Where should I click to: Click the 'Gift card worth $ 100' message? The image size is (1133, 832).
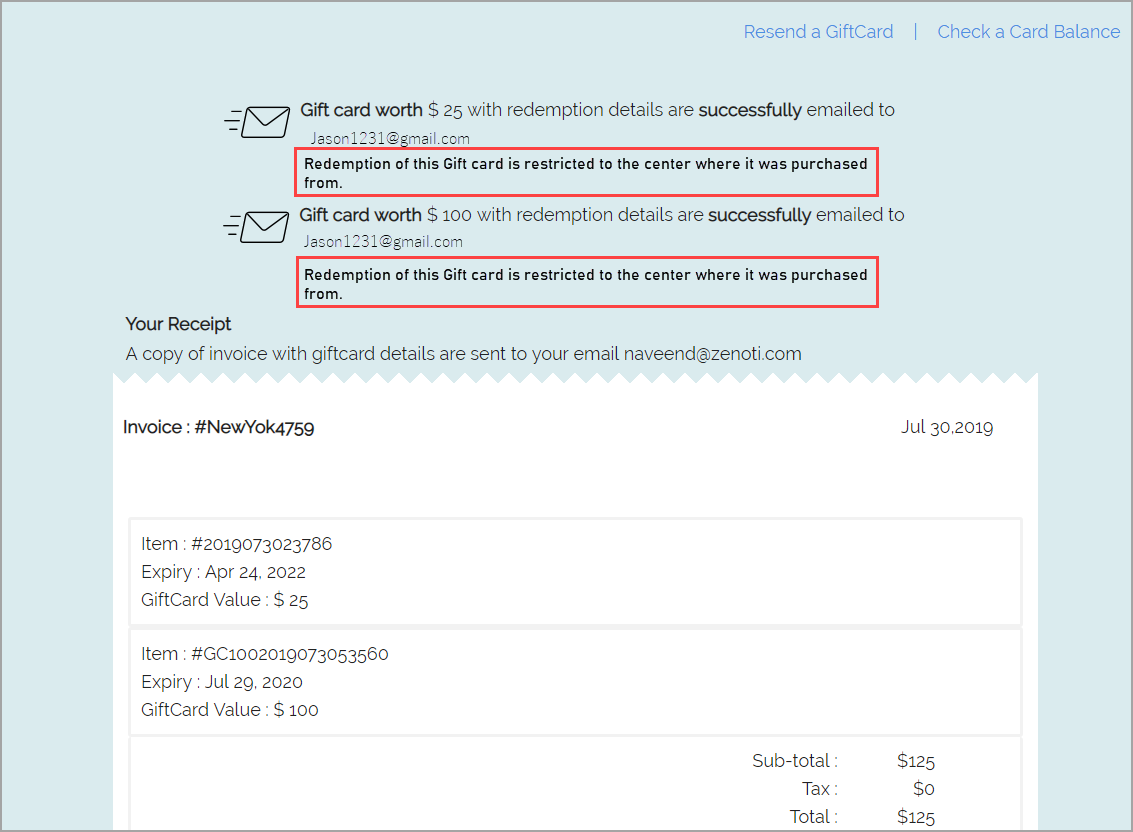(602, 215)
